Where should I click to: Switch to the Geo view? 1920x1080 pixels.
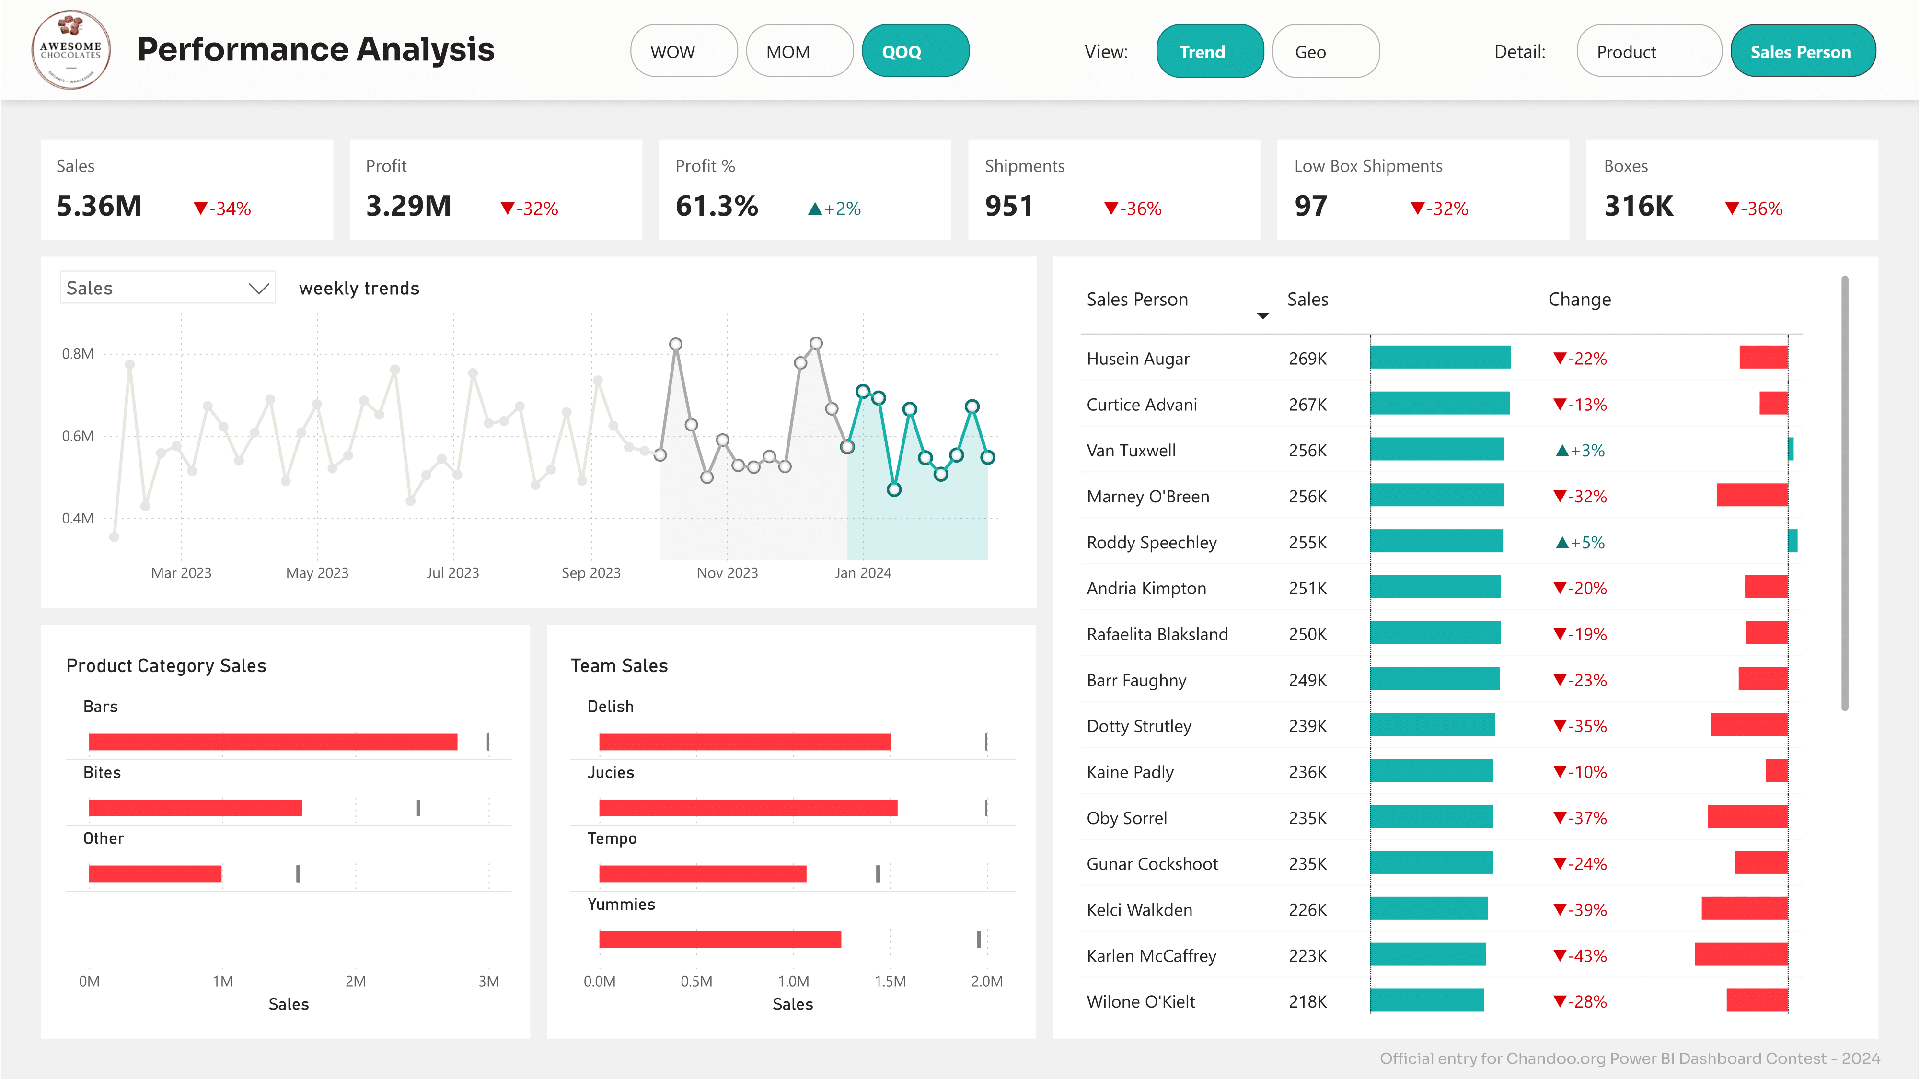point(1325,51)
